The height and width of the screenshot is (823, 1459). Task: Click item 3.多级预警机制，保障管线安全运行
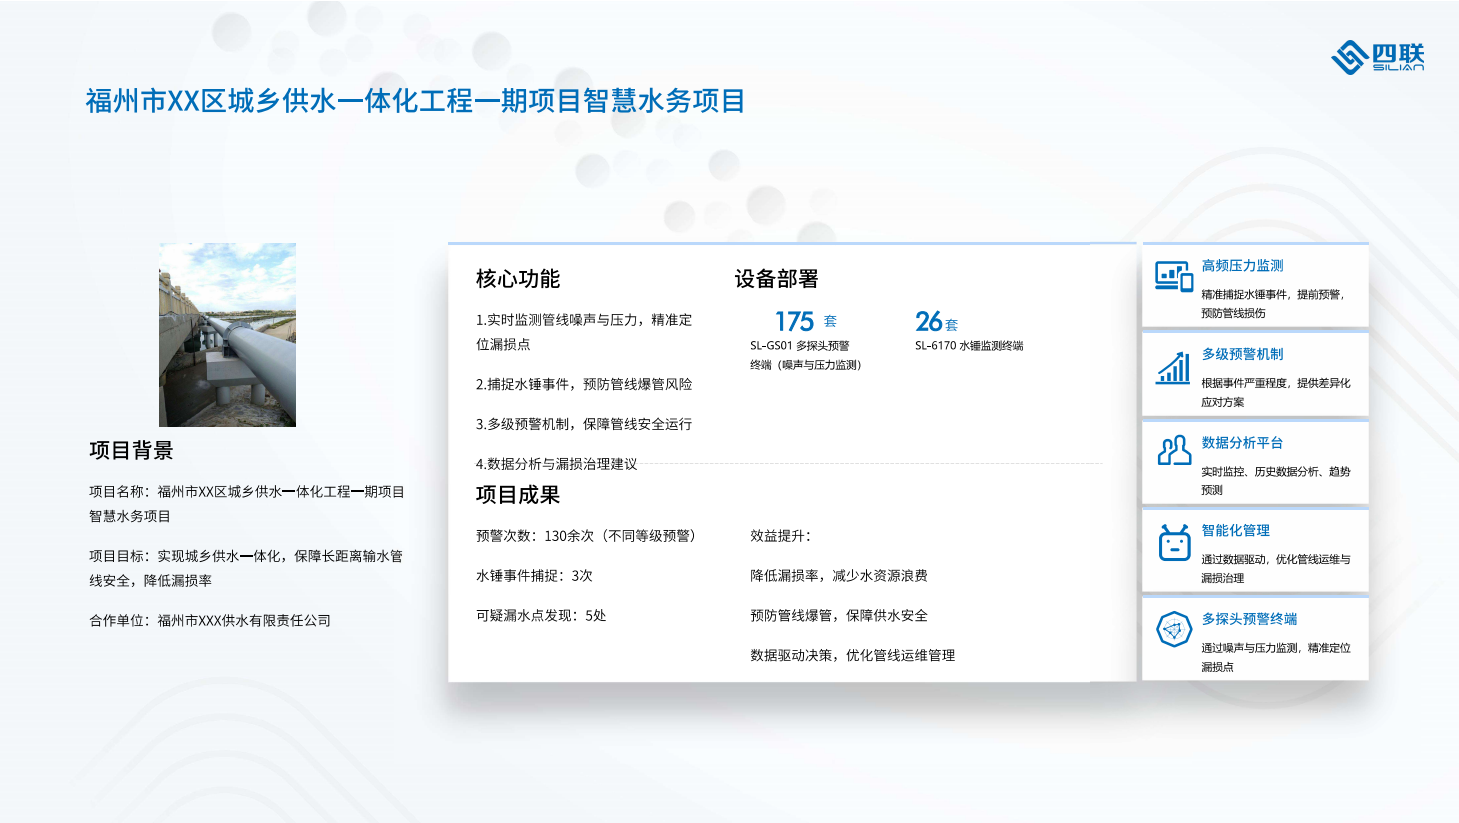coord(584,424)
